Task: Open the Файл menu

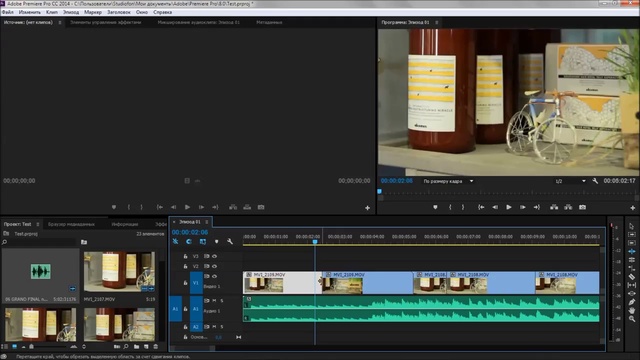Action: tap(8, 12)
